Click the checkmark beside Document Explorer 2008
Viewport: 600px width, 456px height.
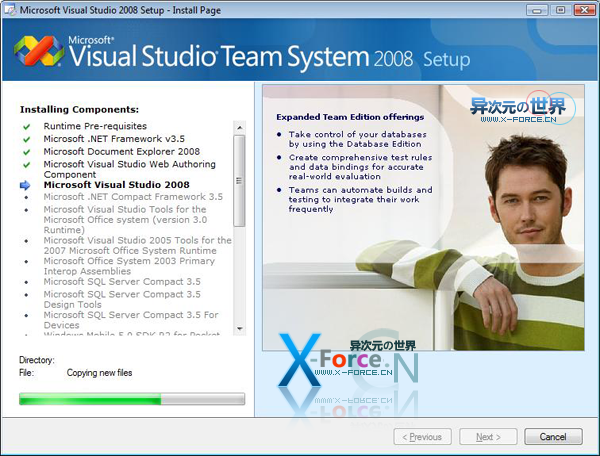point(26,152)
